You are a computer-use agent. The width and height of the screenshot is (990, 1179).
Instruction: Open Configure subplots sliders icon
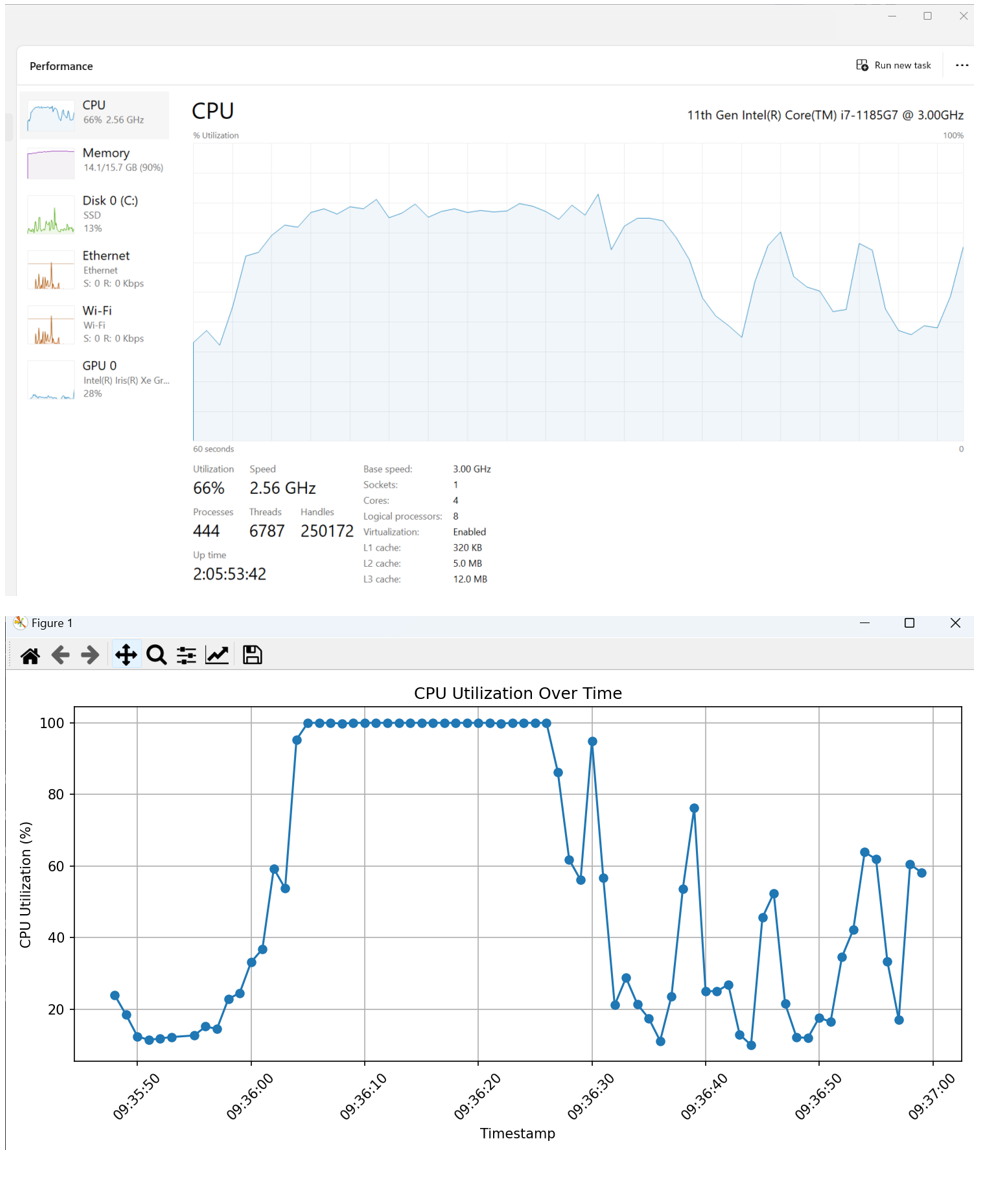click(x=186, y=656)
